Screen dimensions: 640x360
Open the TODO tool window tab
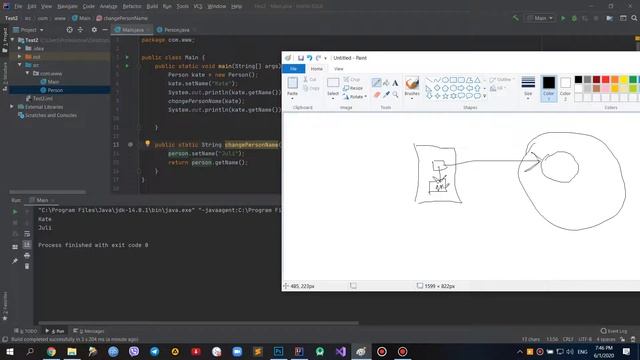pyautogui.click(x=25, y=331)
